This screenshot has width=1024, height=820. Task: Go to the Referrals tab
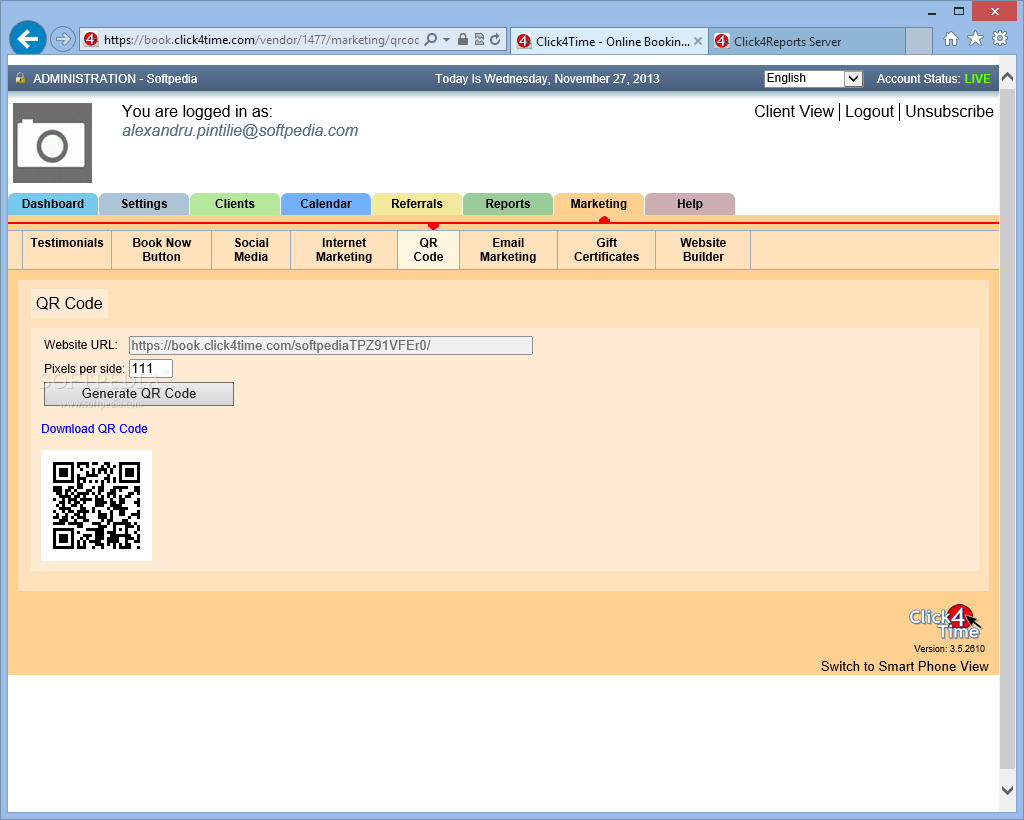pos(417,204)
